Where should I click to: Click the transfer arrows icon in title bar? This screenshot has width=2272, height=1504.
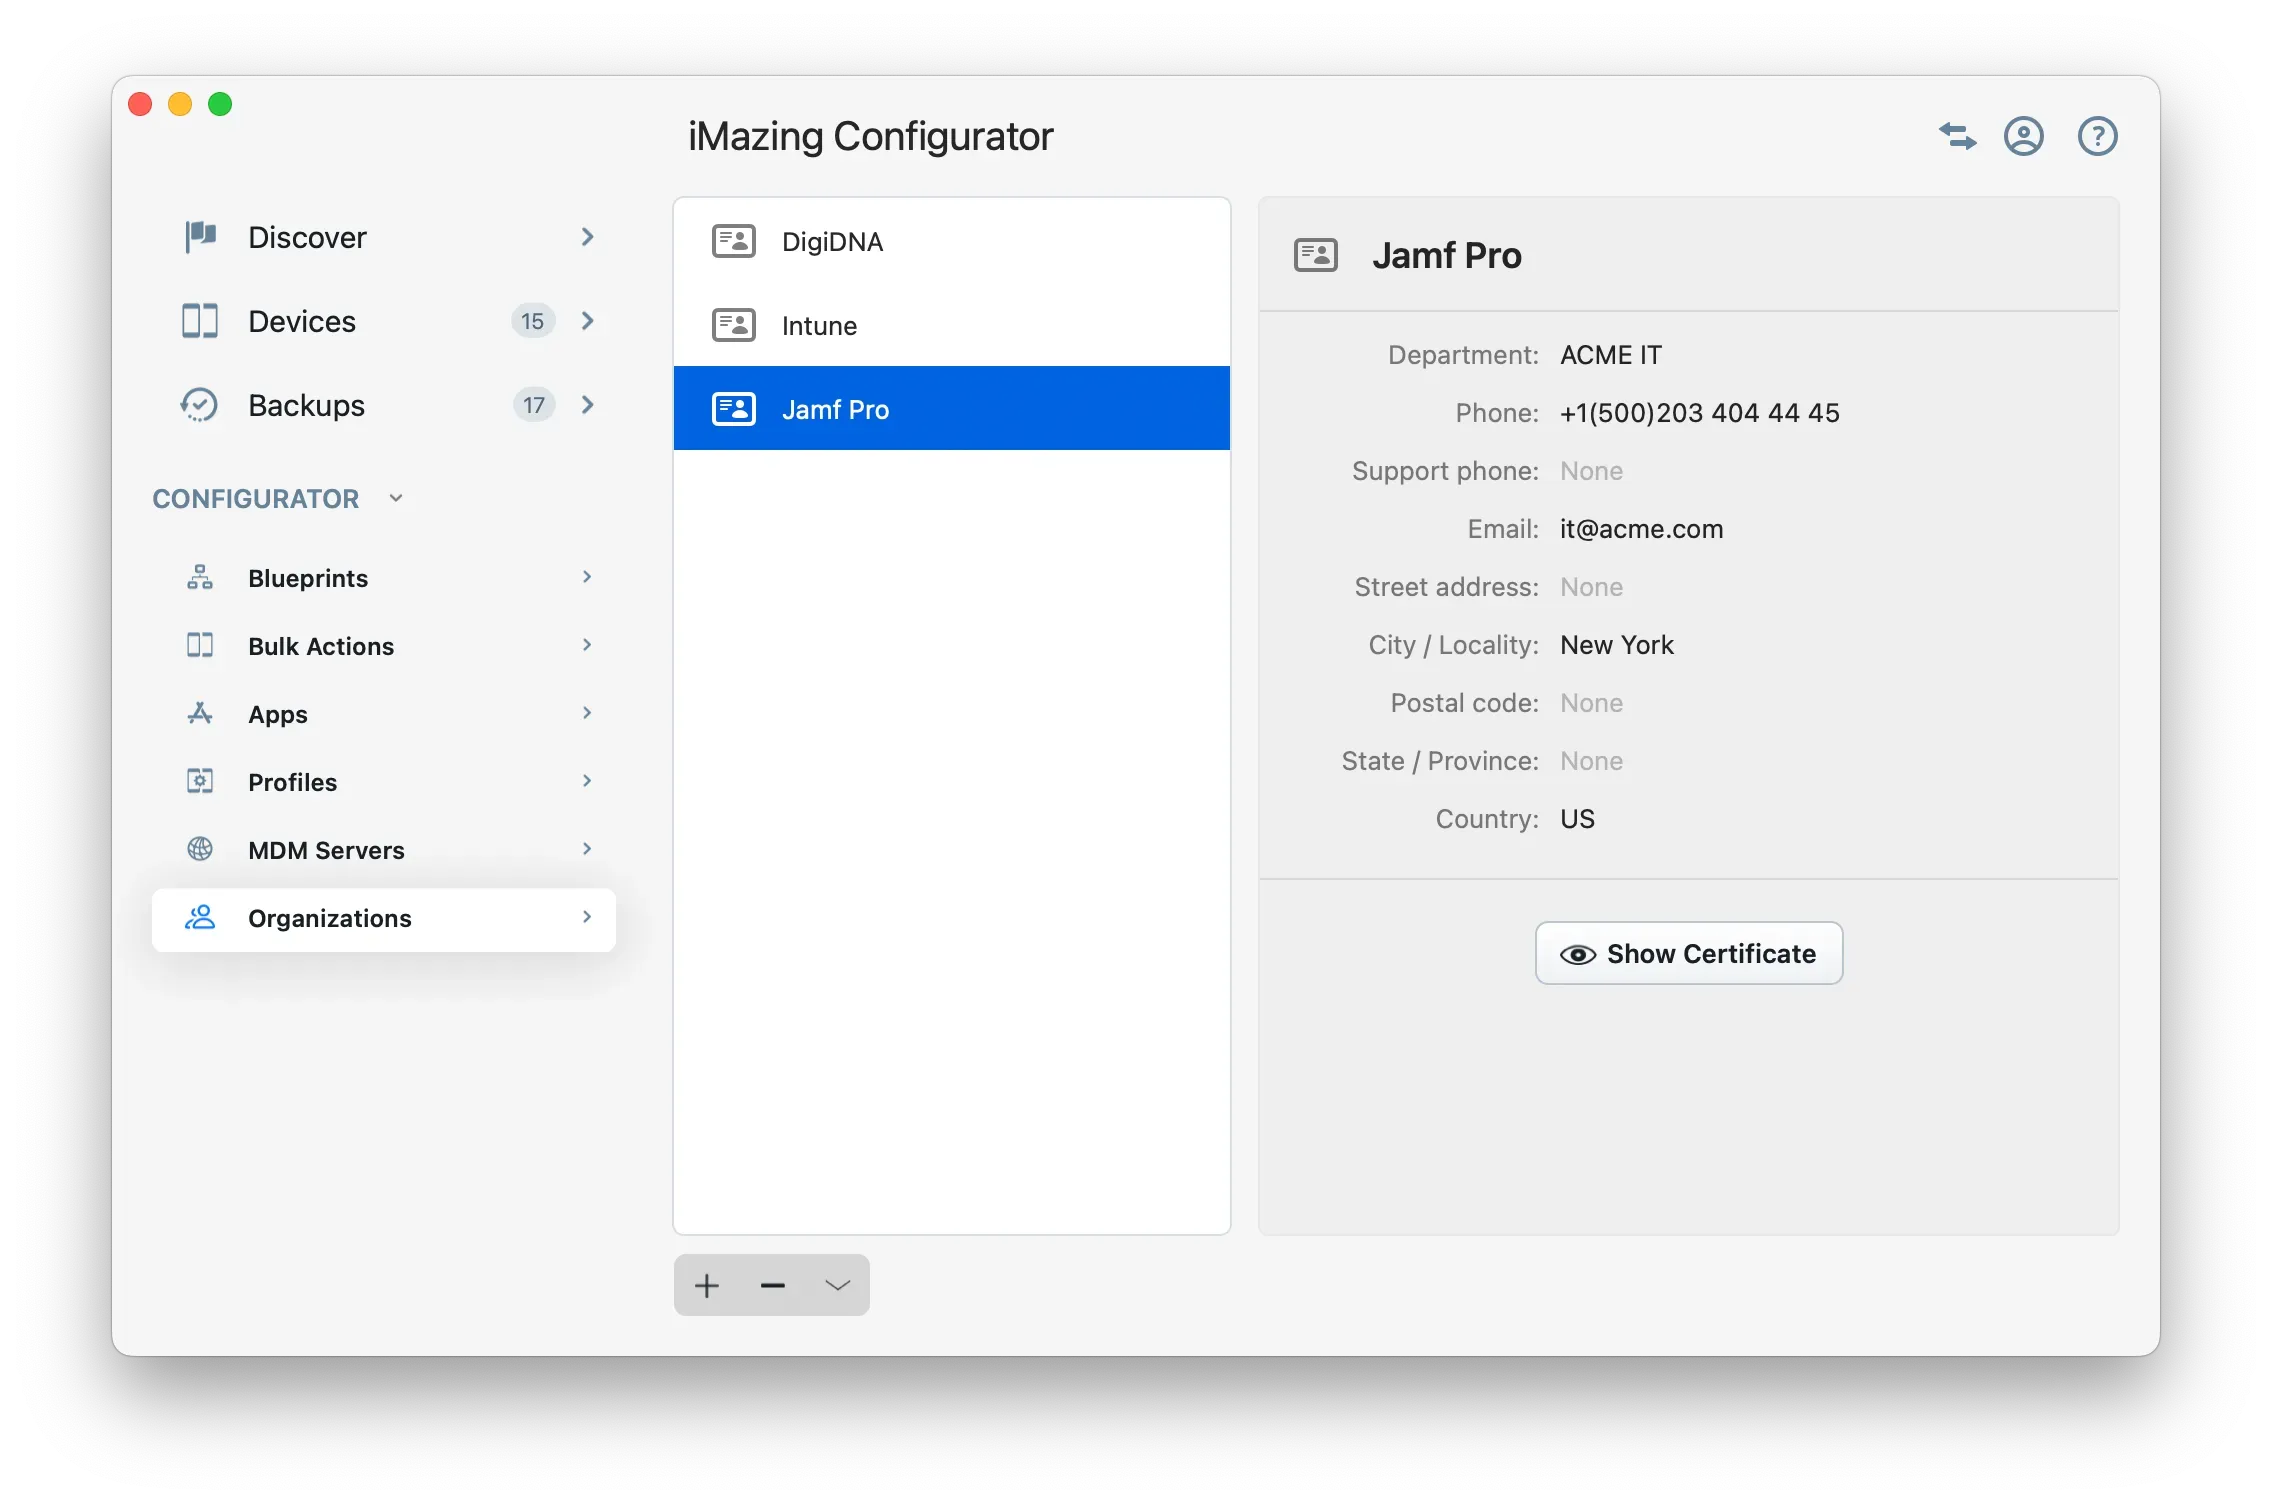[x=1957, y=136]
